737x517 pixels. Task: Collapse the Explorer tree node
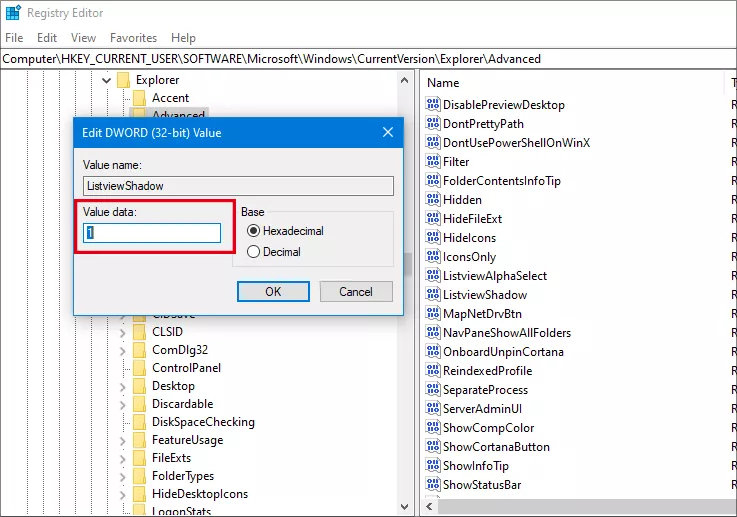pos(107,80)
